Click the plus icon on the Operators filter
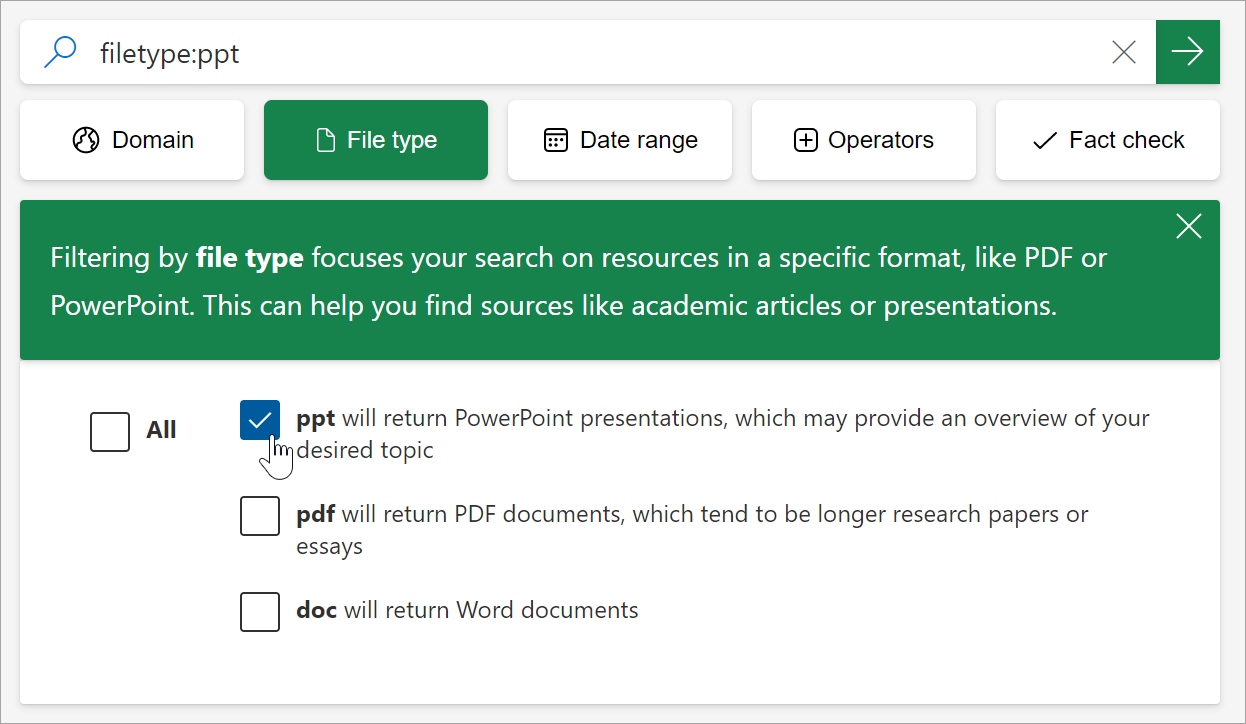 pyautogui.click(x=804, y=140)
